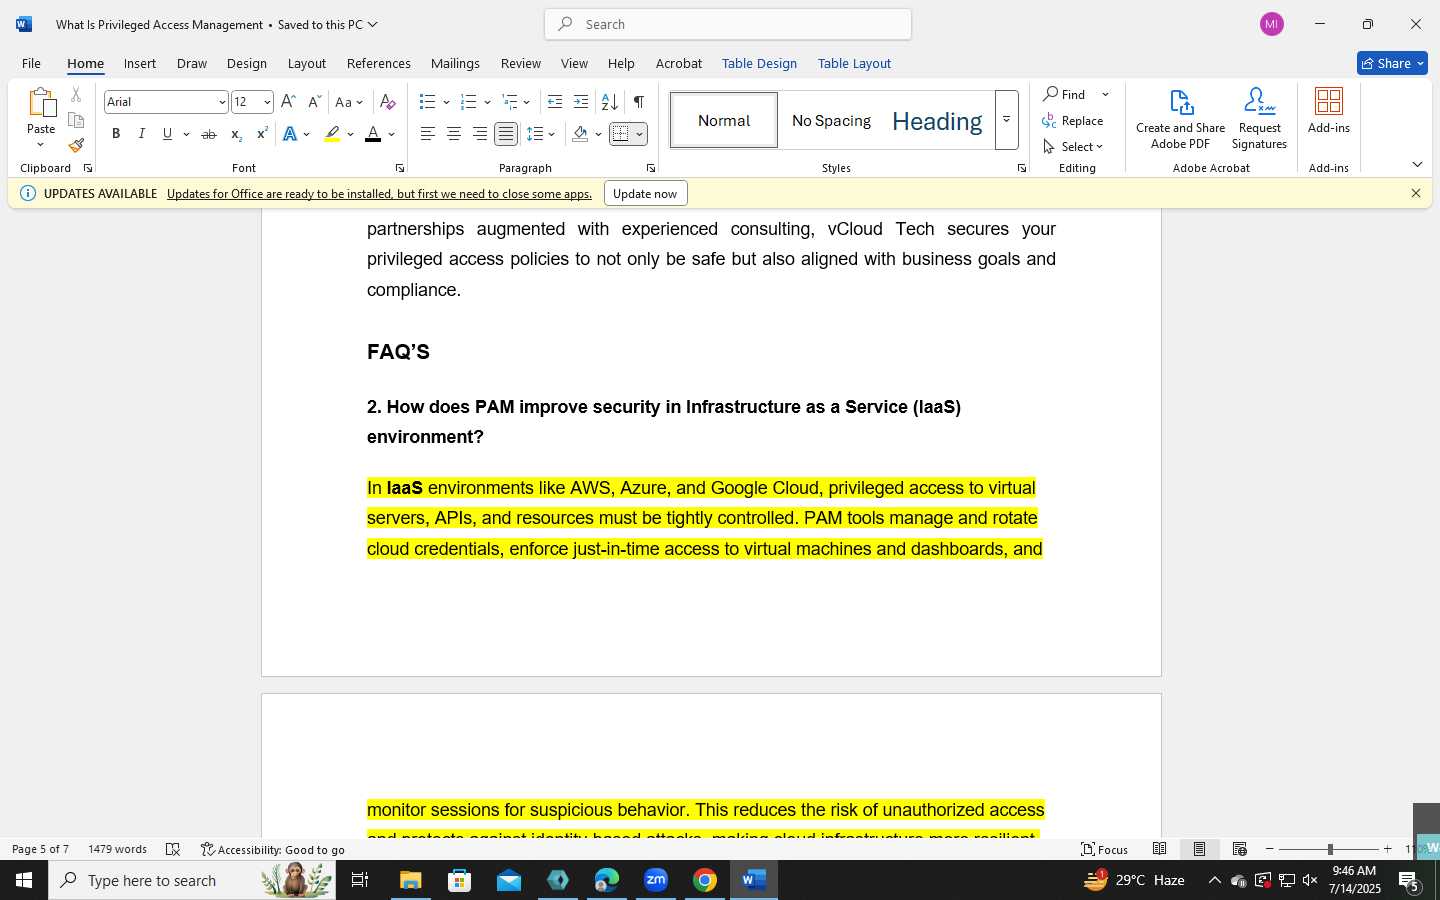Toggle Italic formatting

(x=142, y=134)
